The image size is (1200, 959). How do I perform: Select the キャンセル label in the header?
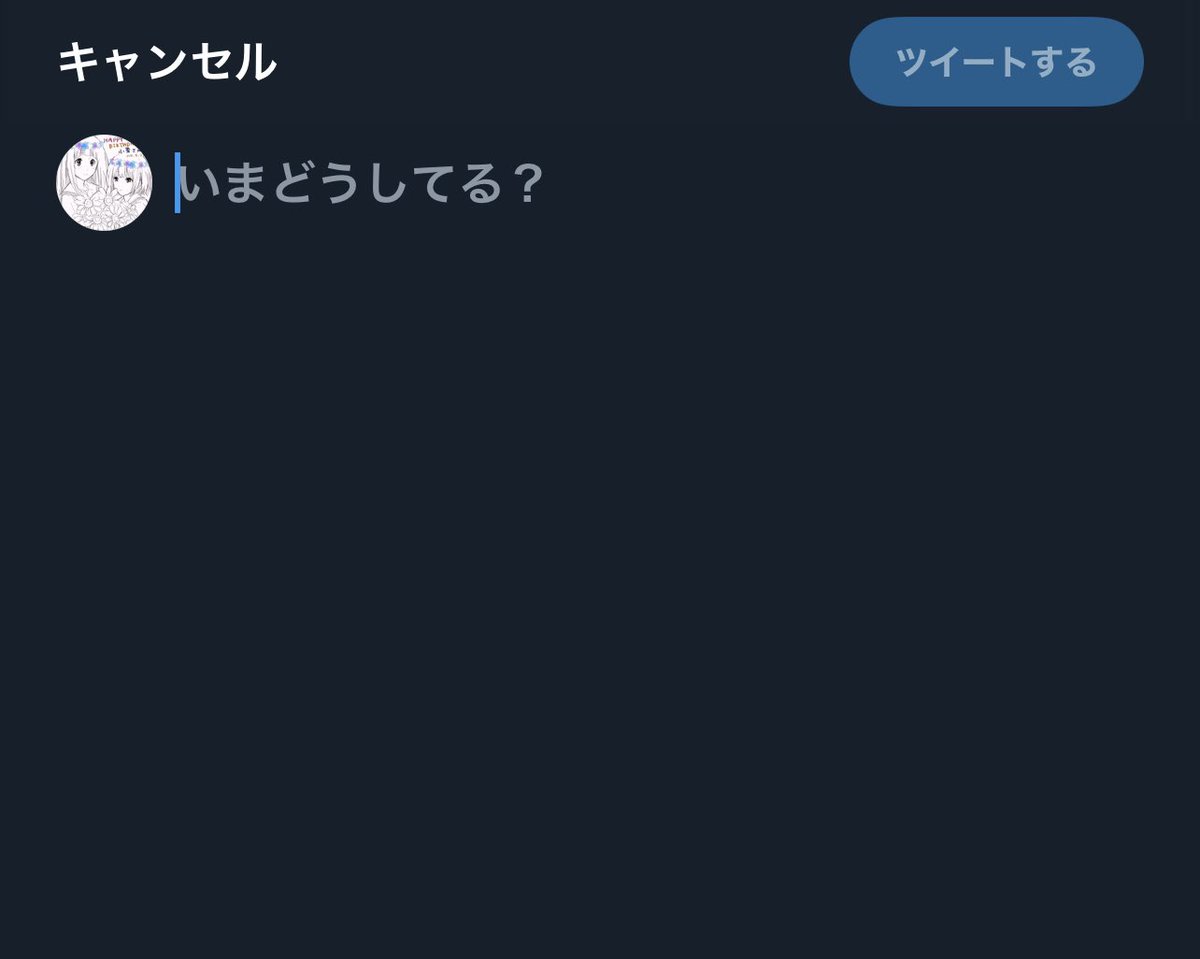[x=166, y=62]
